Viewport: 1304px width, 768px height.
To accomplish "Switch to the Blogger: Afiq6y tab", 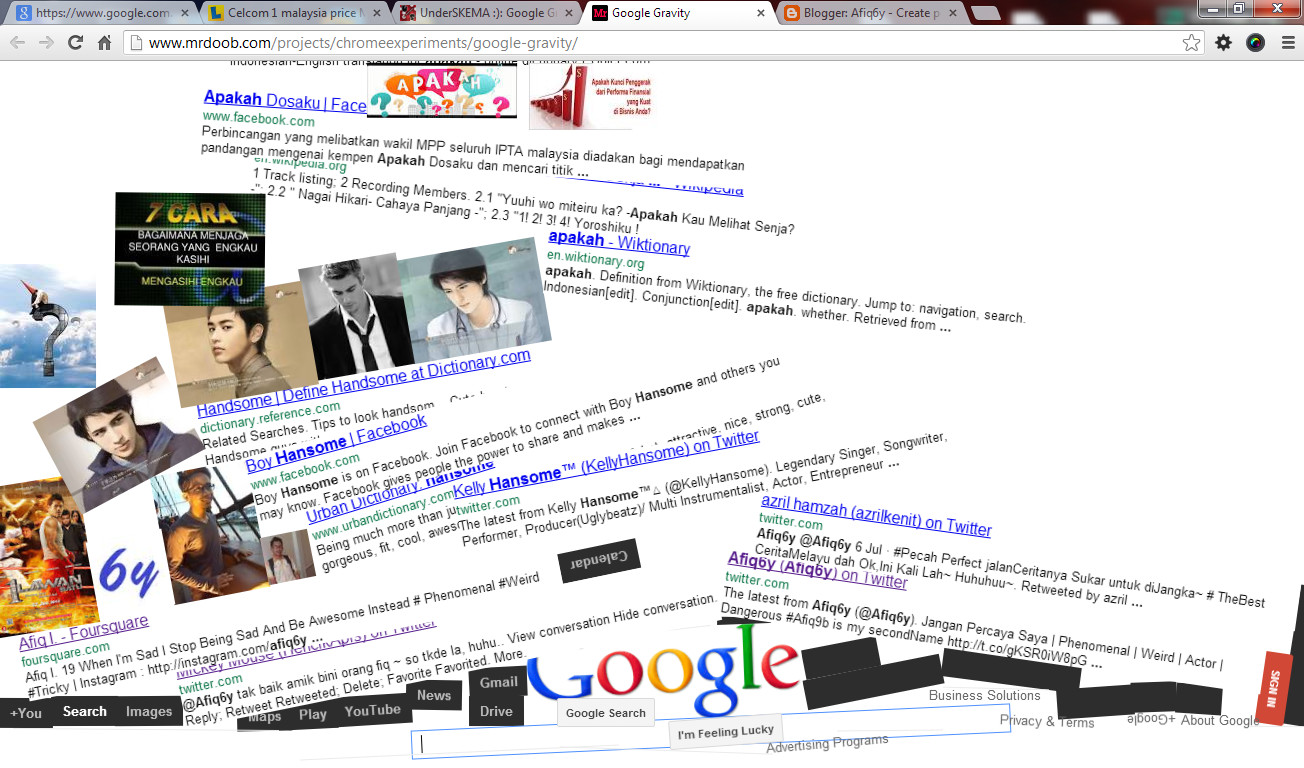I will pos(869,14).
